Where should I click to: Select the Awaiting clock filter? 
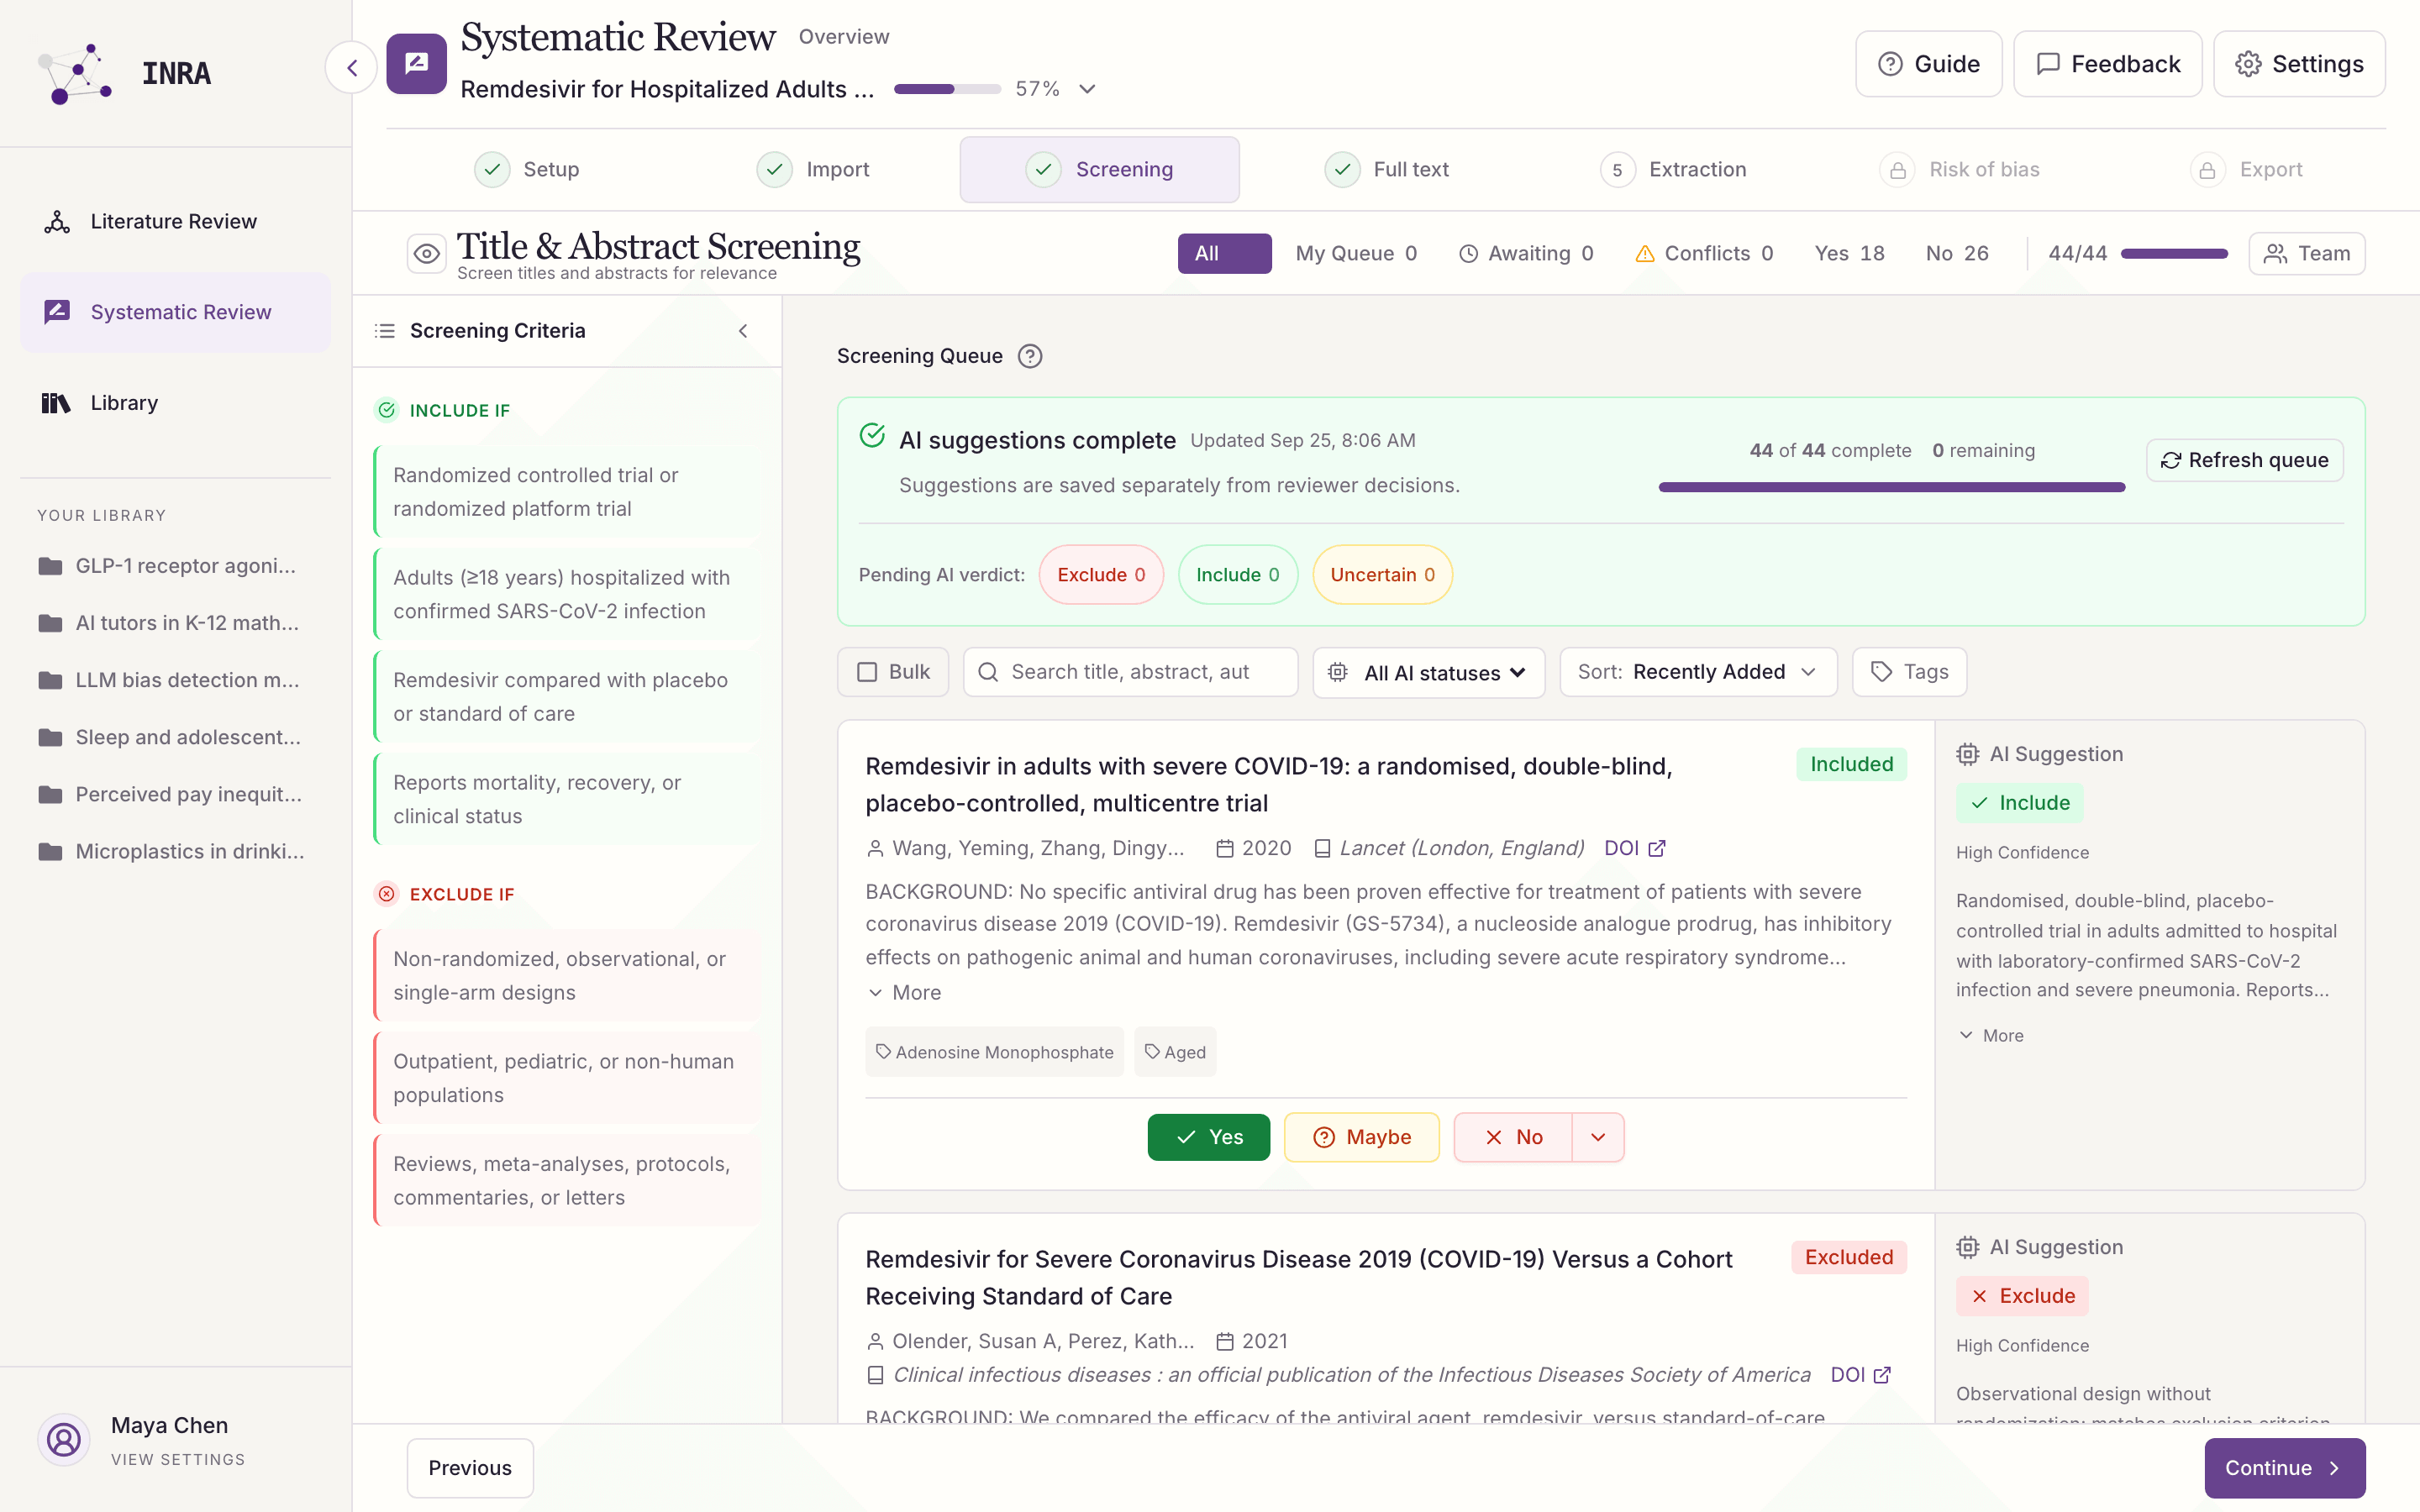point(1526,254)
